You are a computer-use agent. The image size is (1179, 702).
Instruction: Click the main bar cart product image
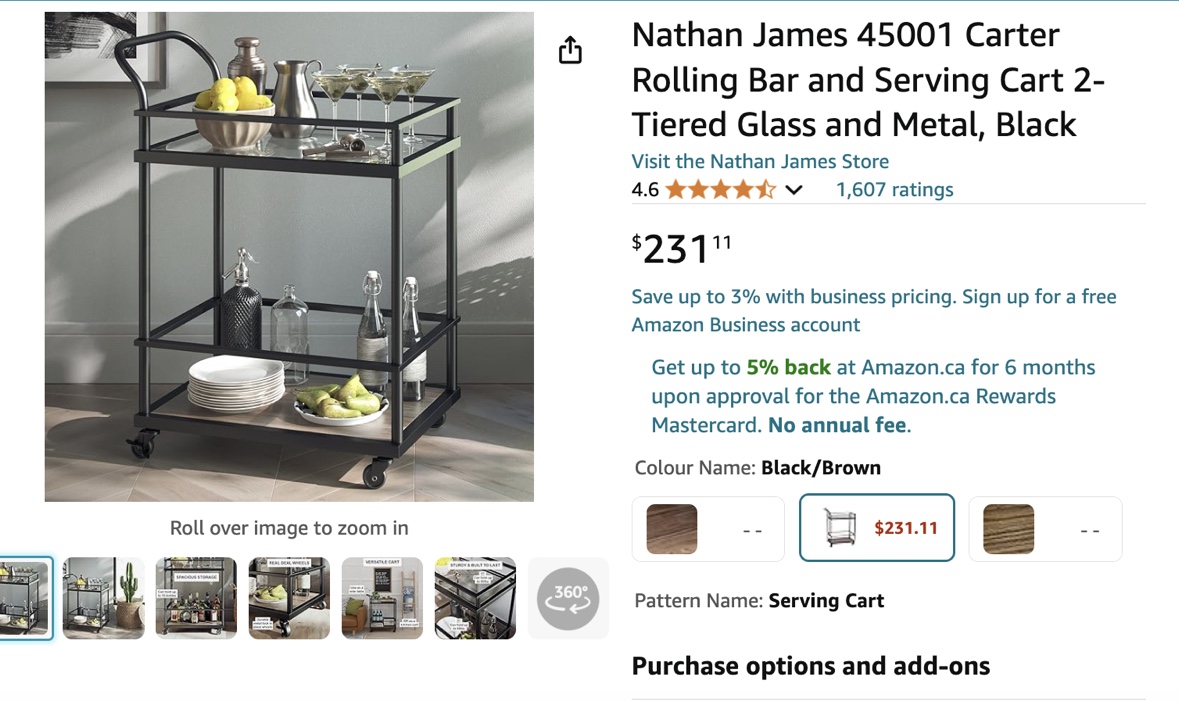click(289, 256)
